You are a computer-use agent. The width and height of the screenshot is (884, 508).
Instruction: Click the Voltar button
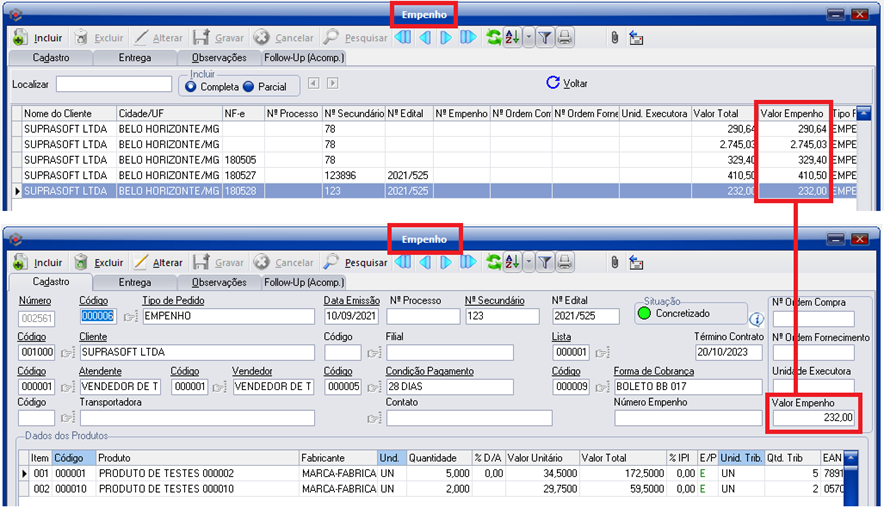click(567, 83)
